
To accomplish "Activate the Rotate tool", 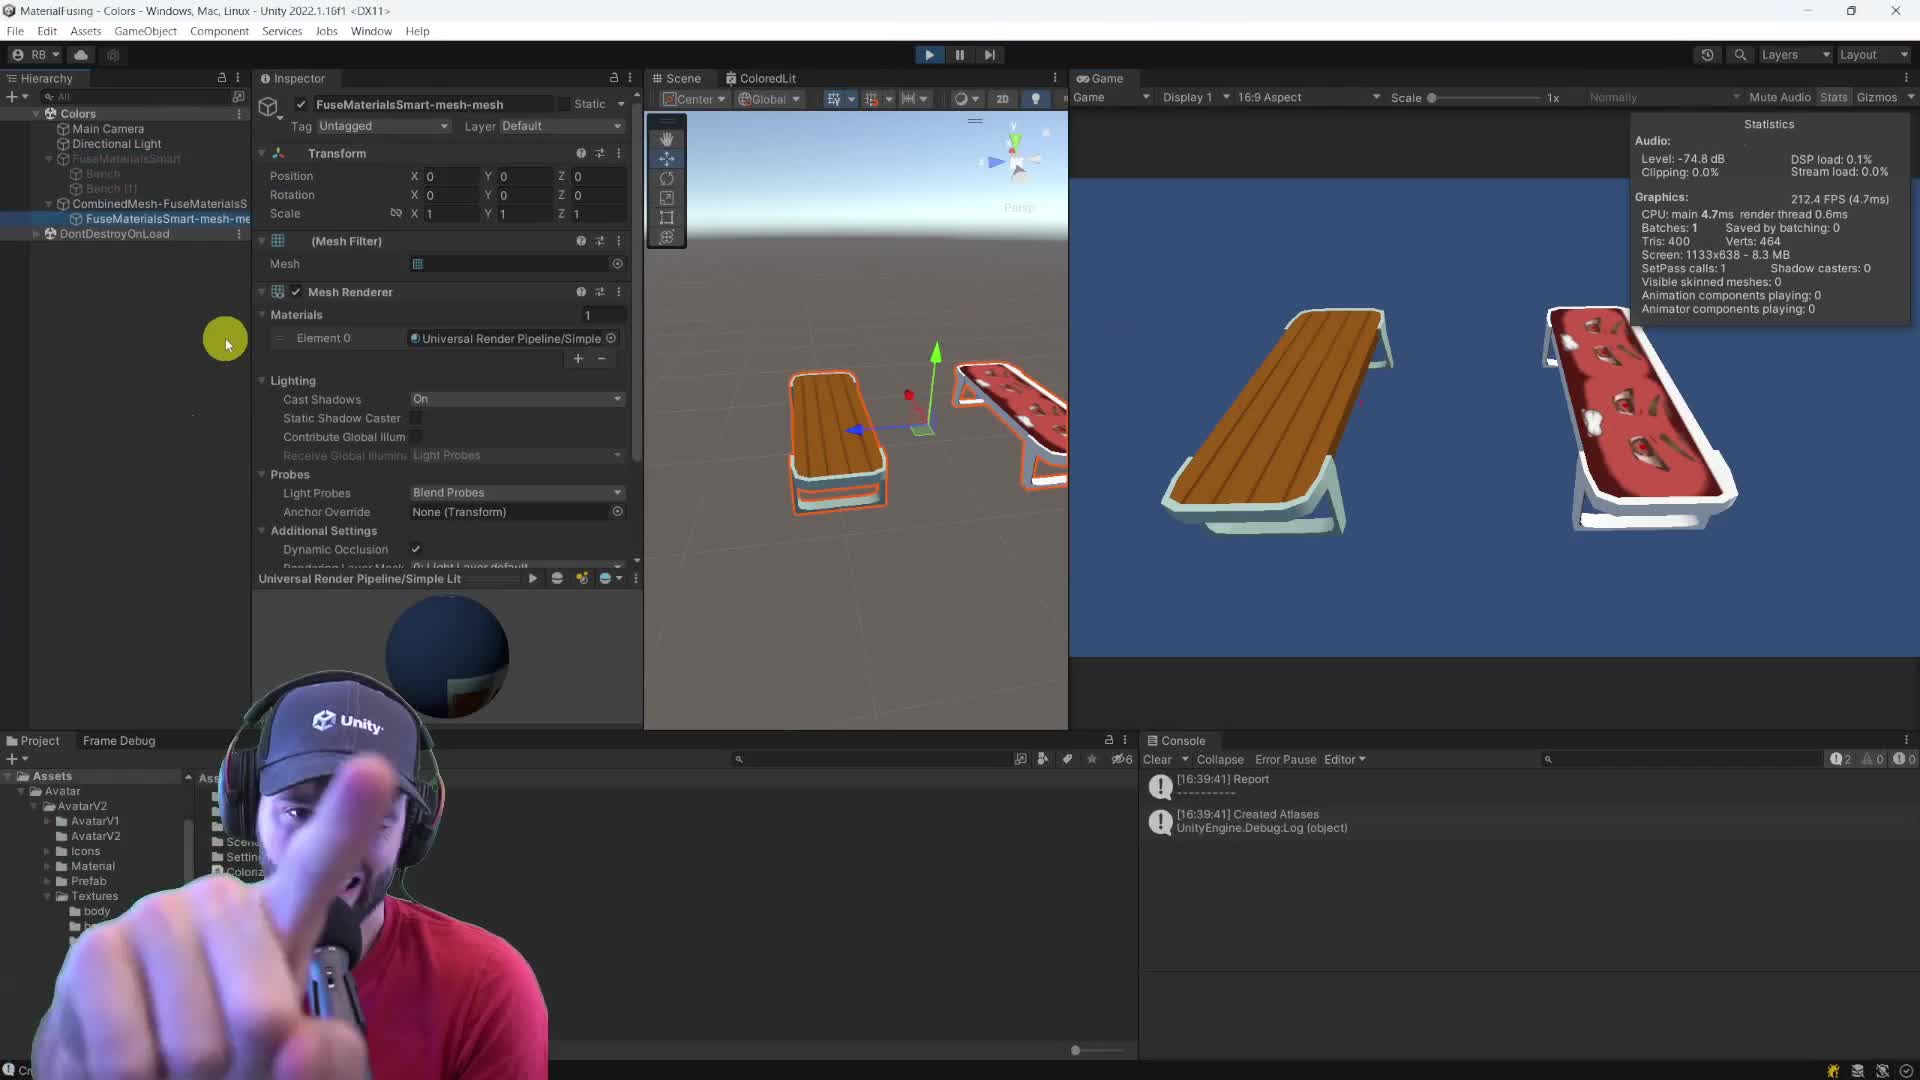I will [x=667, y=180].
